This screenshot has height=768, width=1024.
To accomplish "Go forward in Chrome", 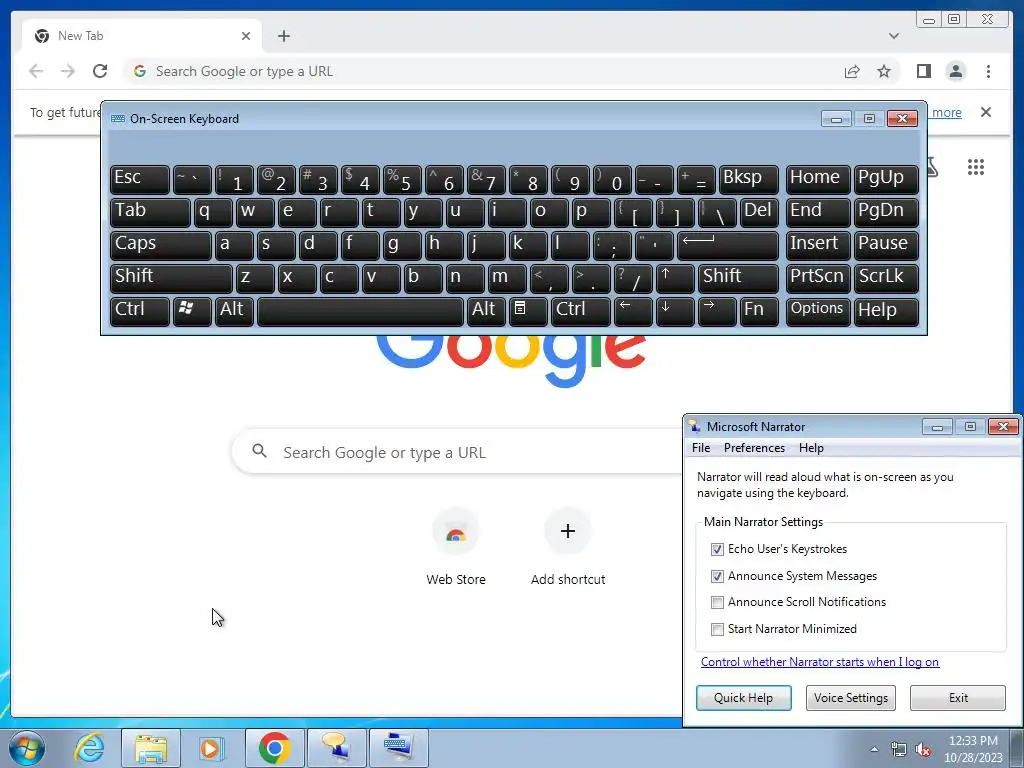I will tap(68, 71).
